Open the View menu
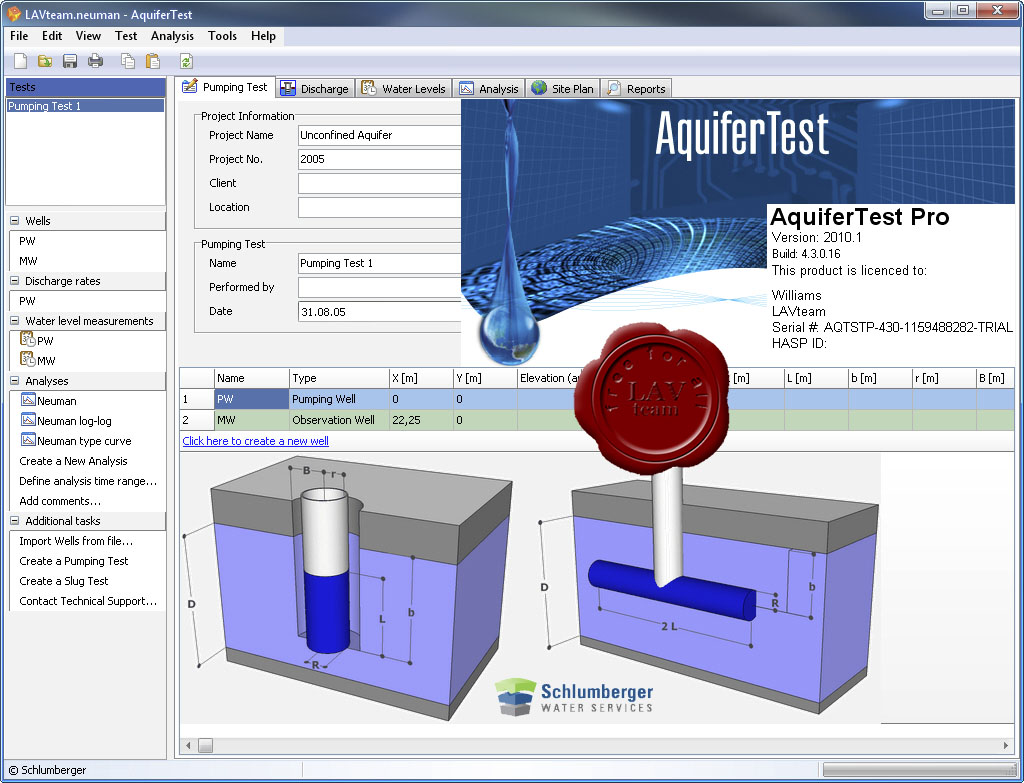1024x783 pixels. click(88, 36)
